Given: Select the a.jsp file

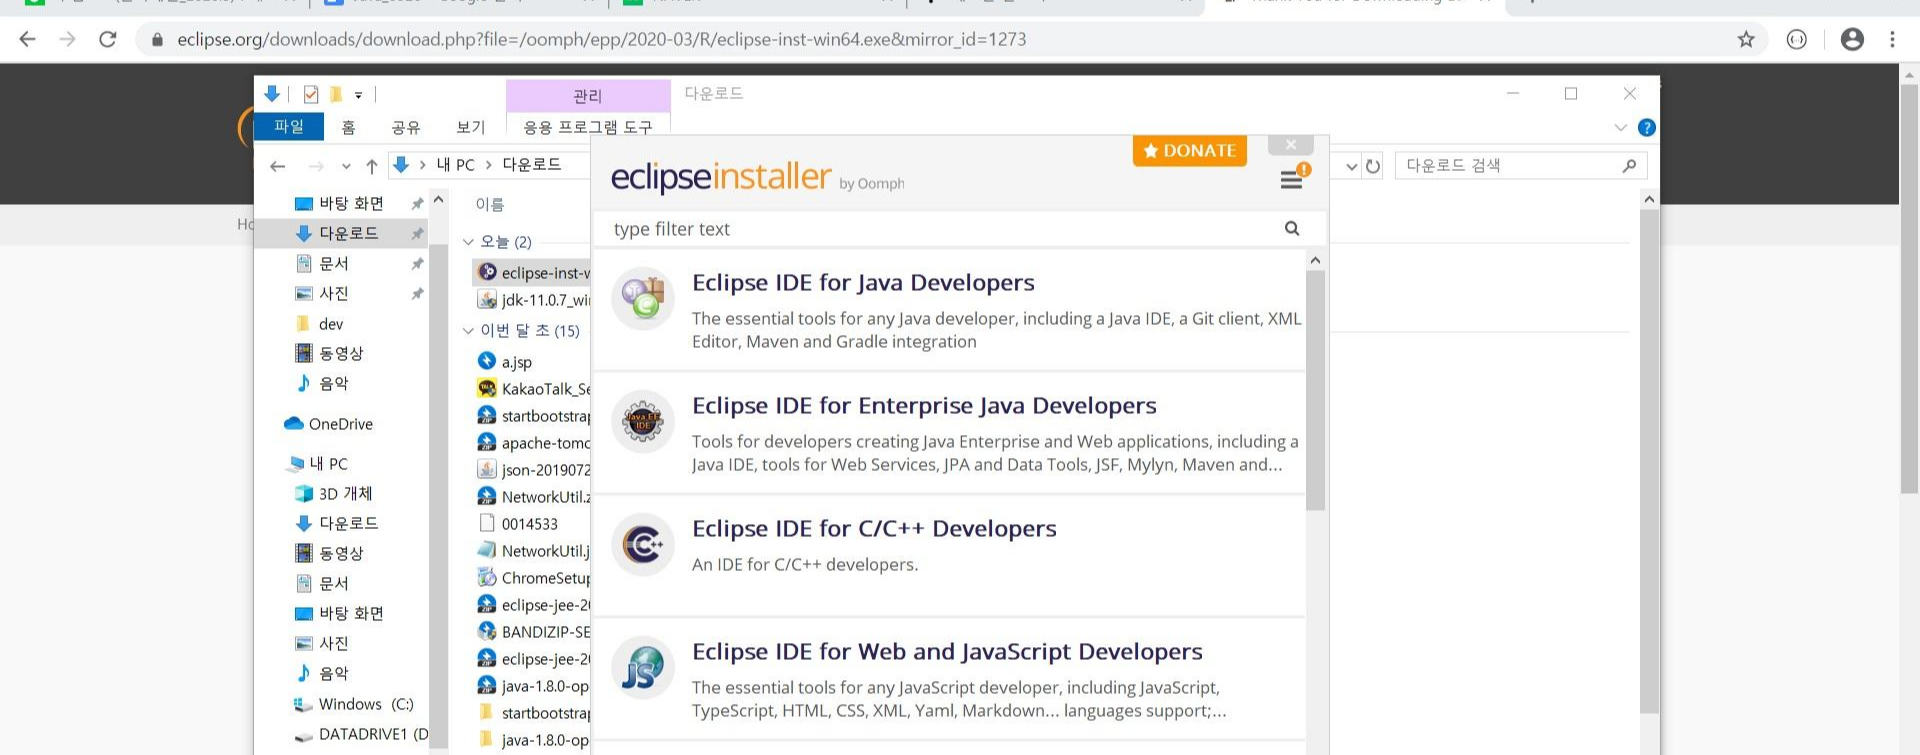Looking at the screenshot, I should point(516,362).
